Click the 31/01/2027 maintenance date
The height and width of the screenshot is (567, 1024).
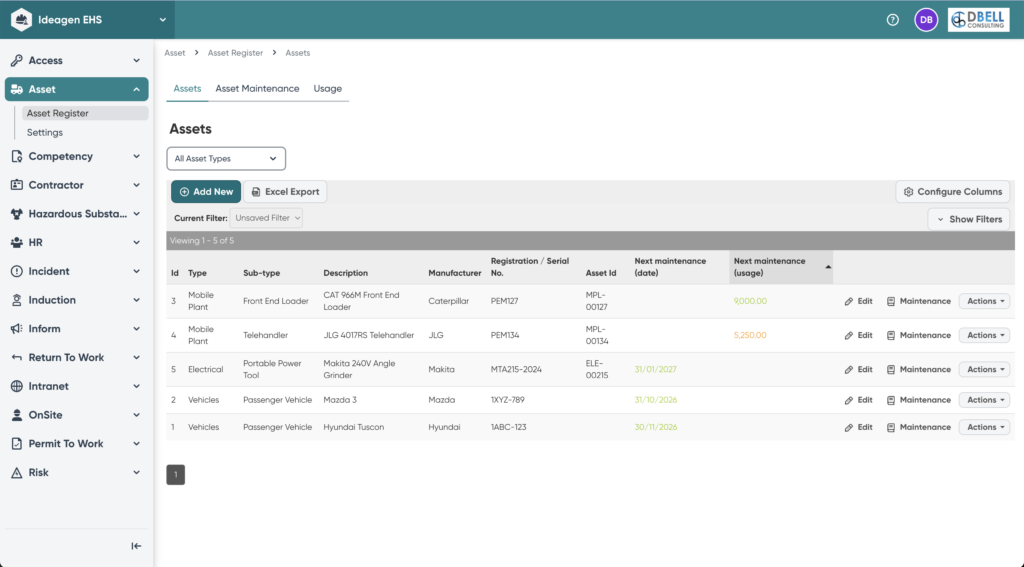tap(655, 369)
